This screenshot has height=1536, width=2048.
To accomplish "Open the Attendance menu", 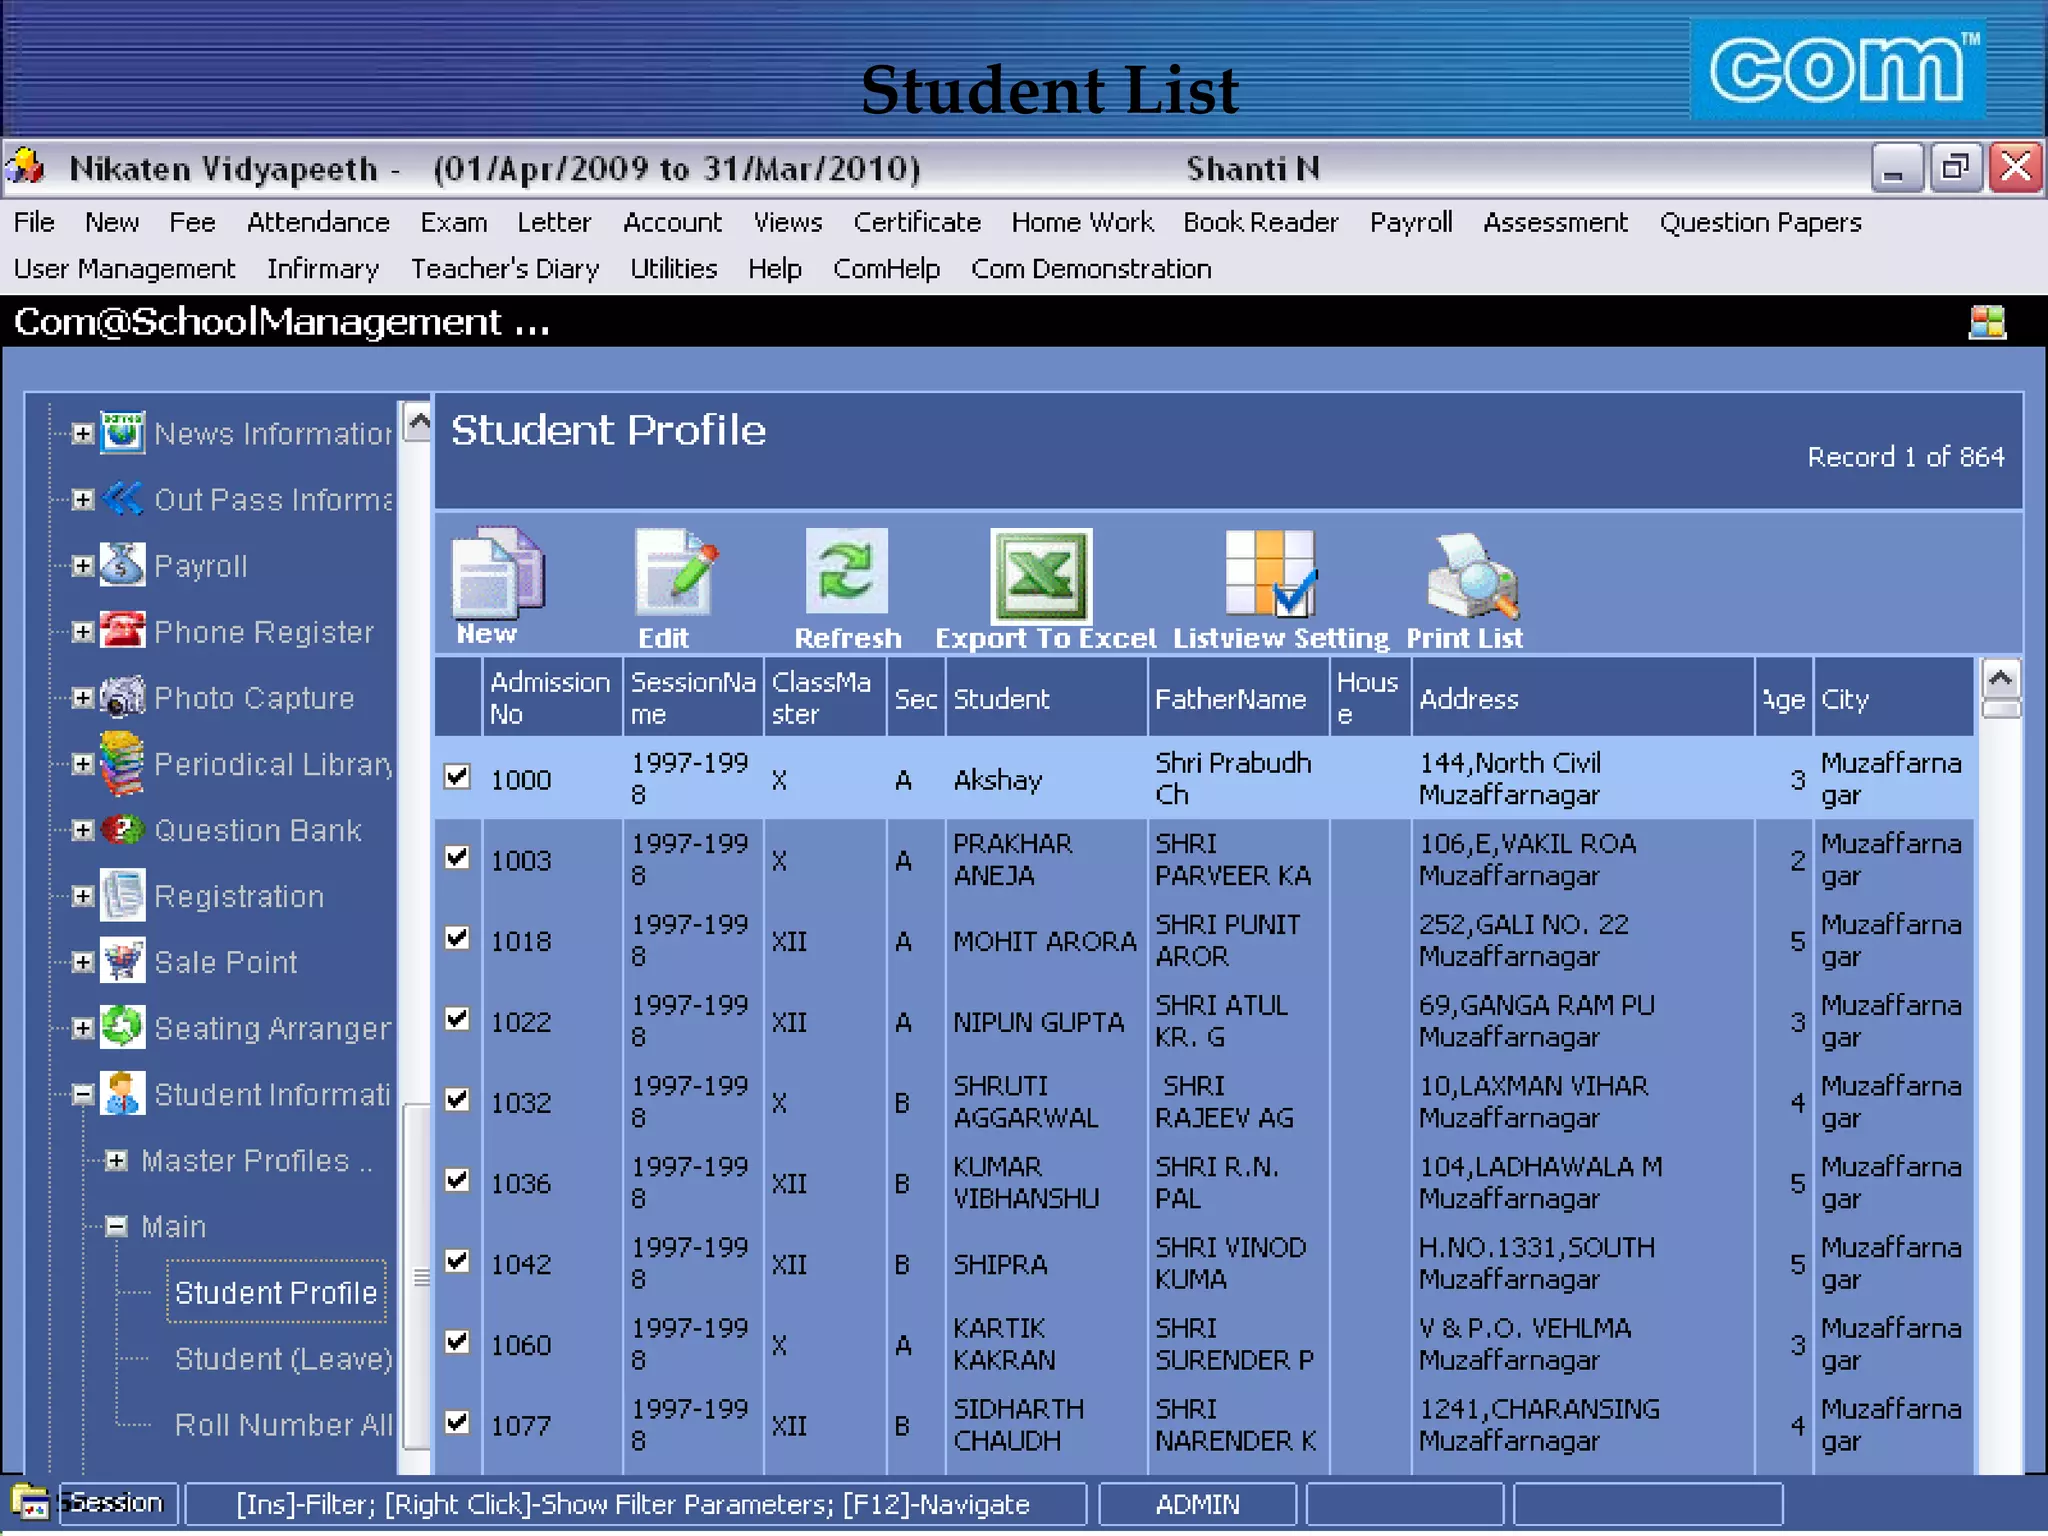I will tap(318, 222).
